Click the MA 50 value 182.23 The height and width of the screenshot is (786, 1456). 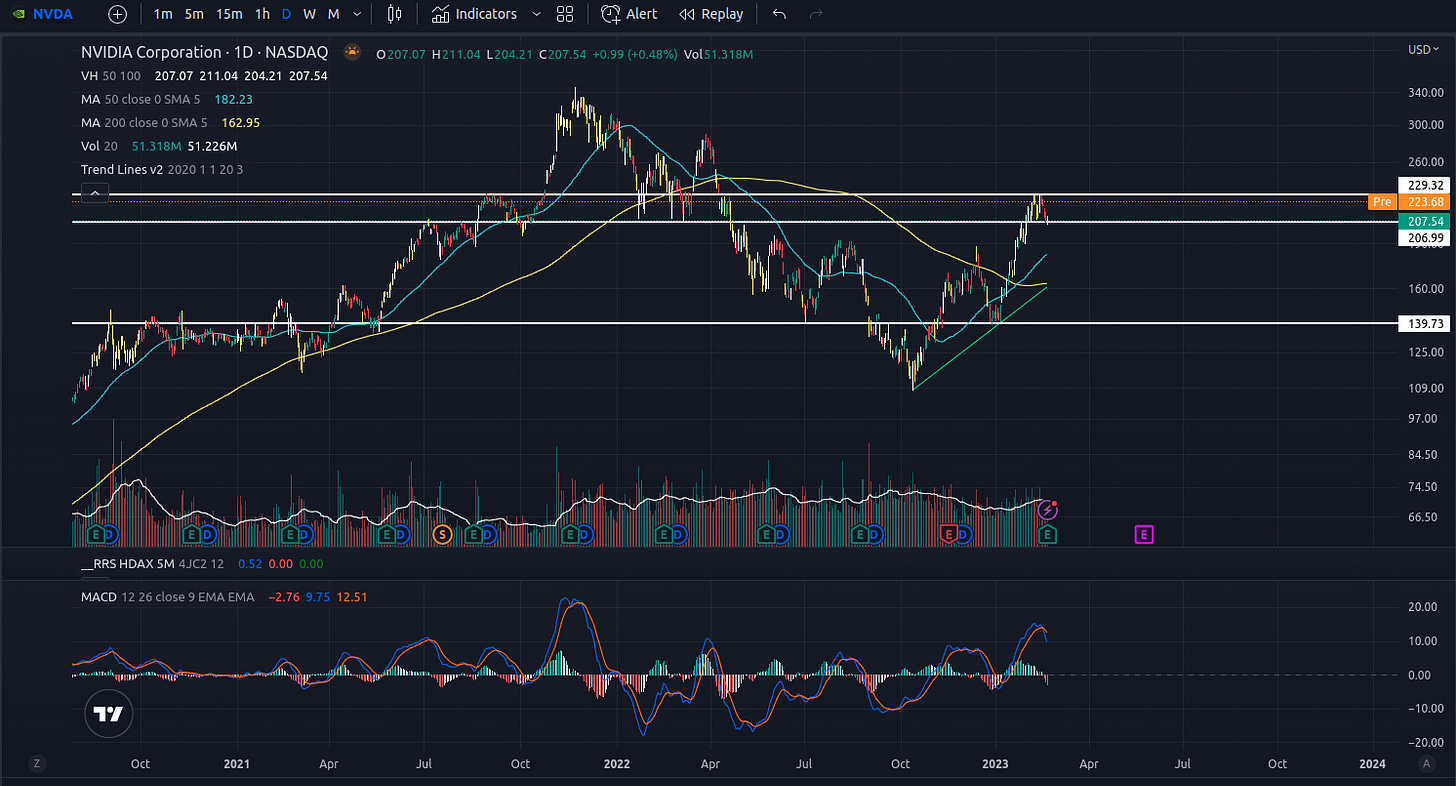233,99
